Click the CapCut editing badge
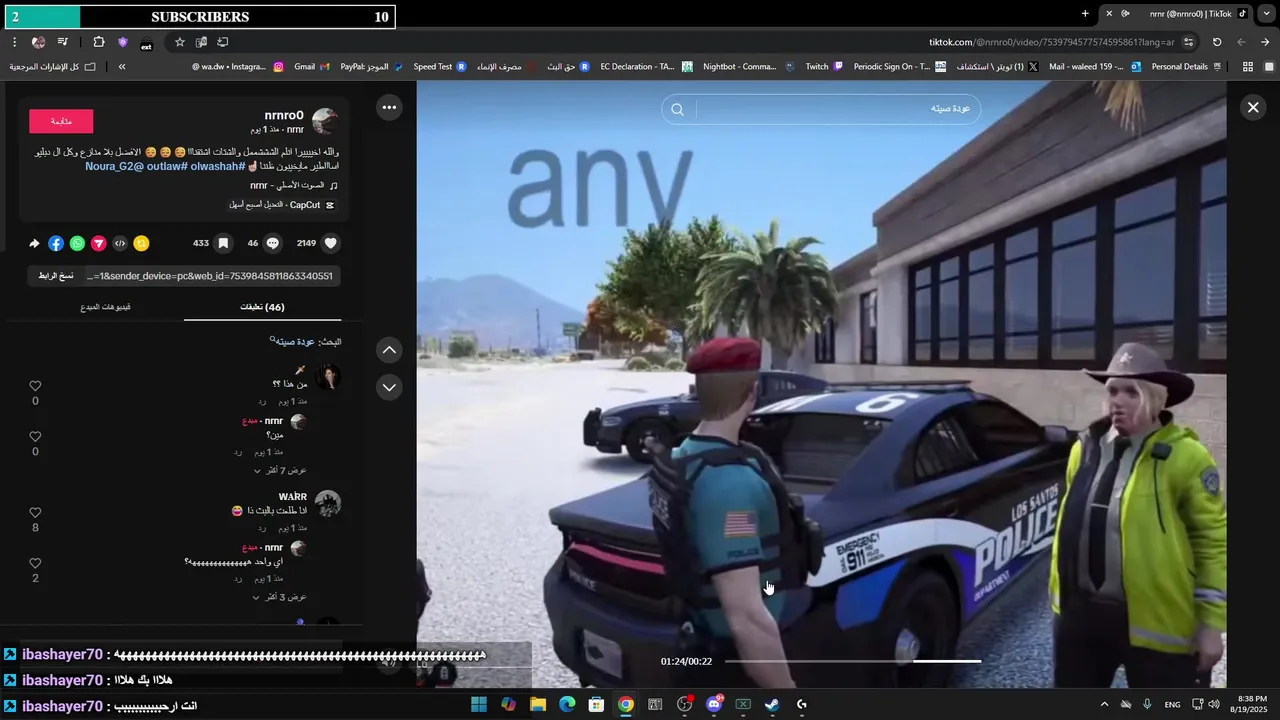1280x720 pixels. pos(282,205)
